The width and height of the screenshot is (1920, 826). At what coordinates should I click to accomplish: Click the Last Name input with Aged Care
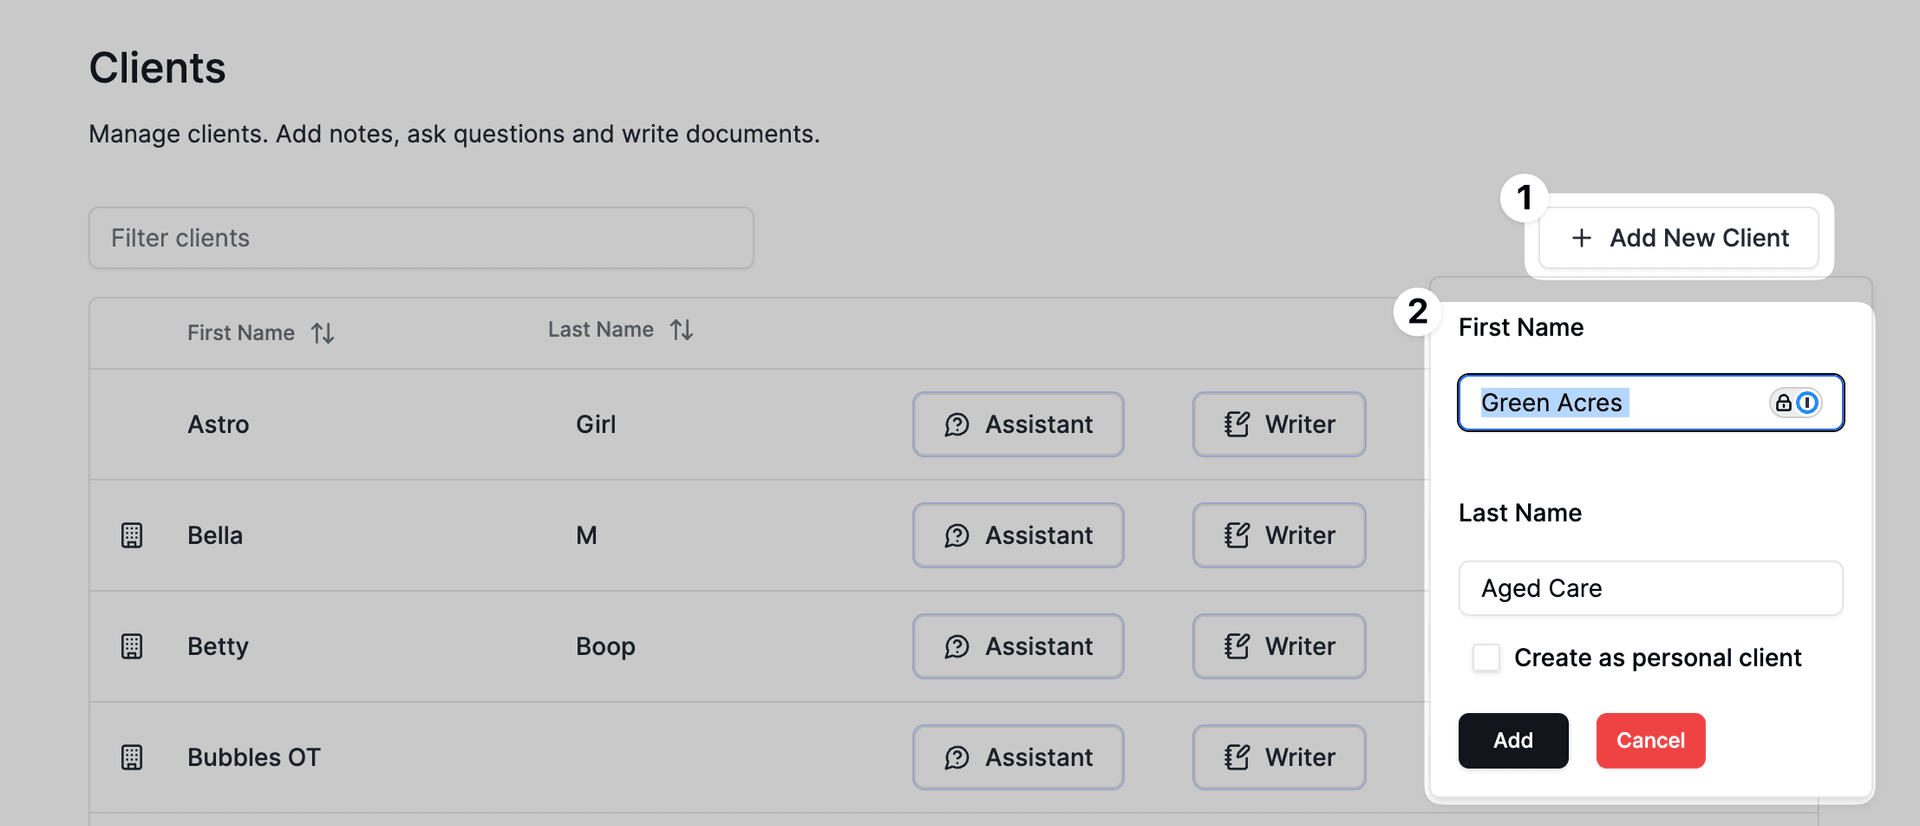tap(1650, 588)
